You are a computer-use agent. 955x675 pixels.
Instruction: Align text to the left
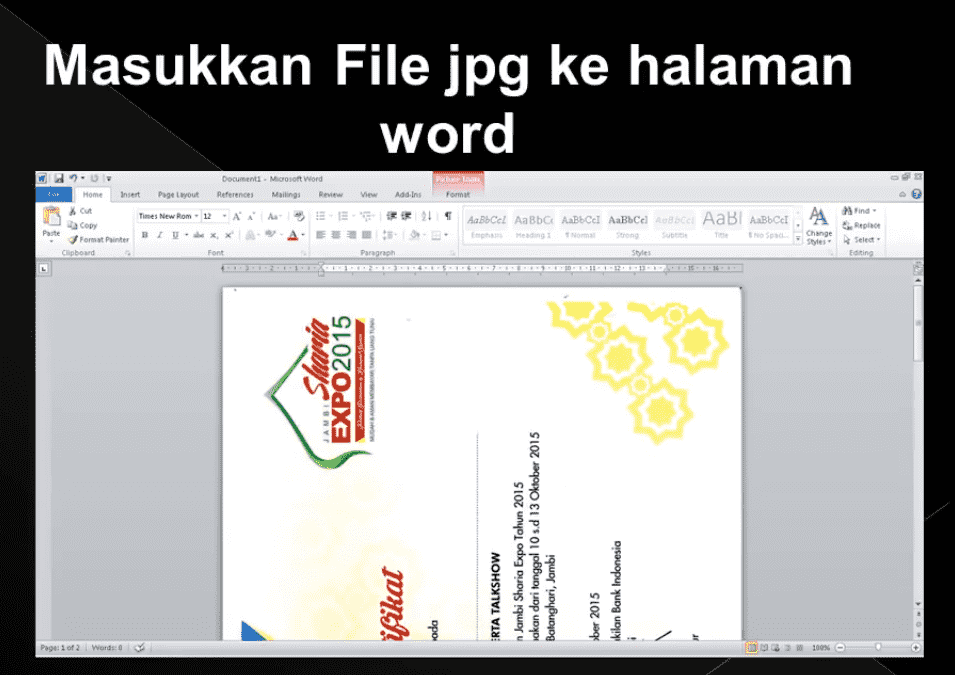pyautogui.click(x=321, y=235)
